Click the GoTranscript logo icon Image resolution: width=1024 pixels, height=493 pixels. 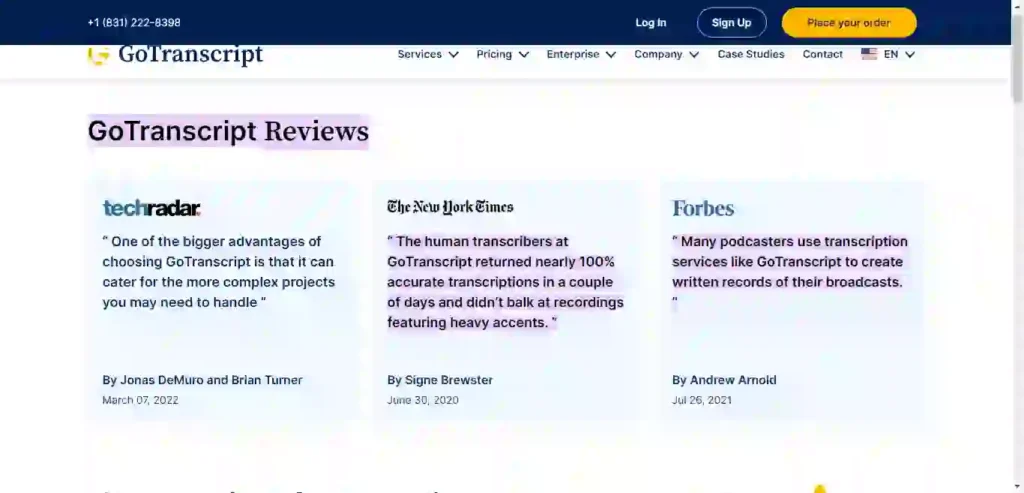tap(98, 56)
